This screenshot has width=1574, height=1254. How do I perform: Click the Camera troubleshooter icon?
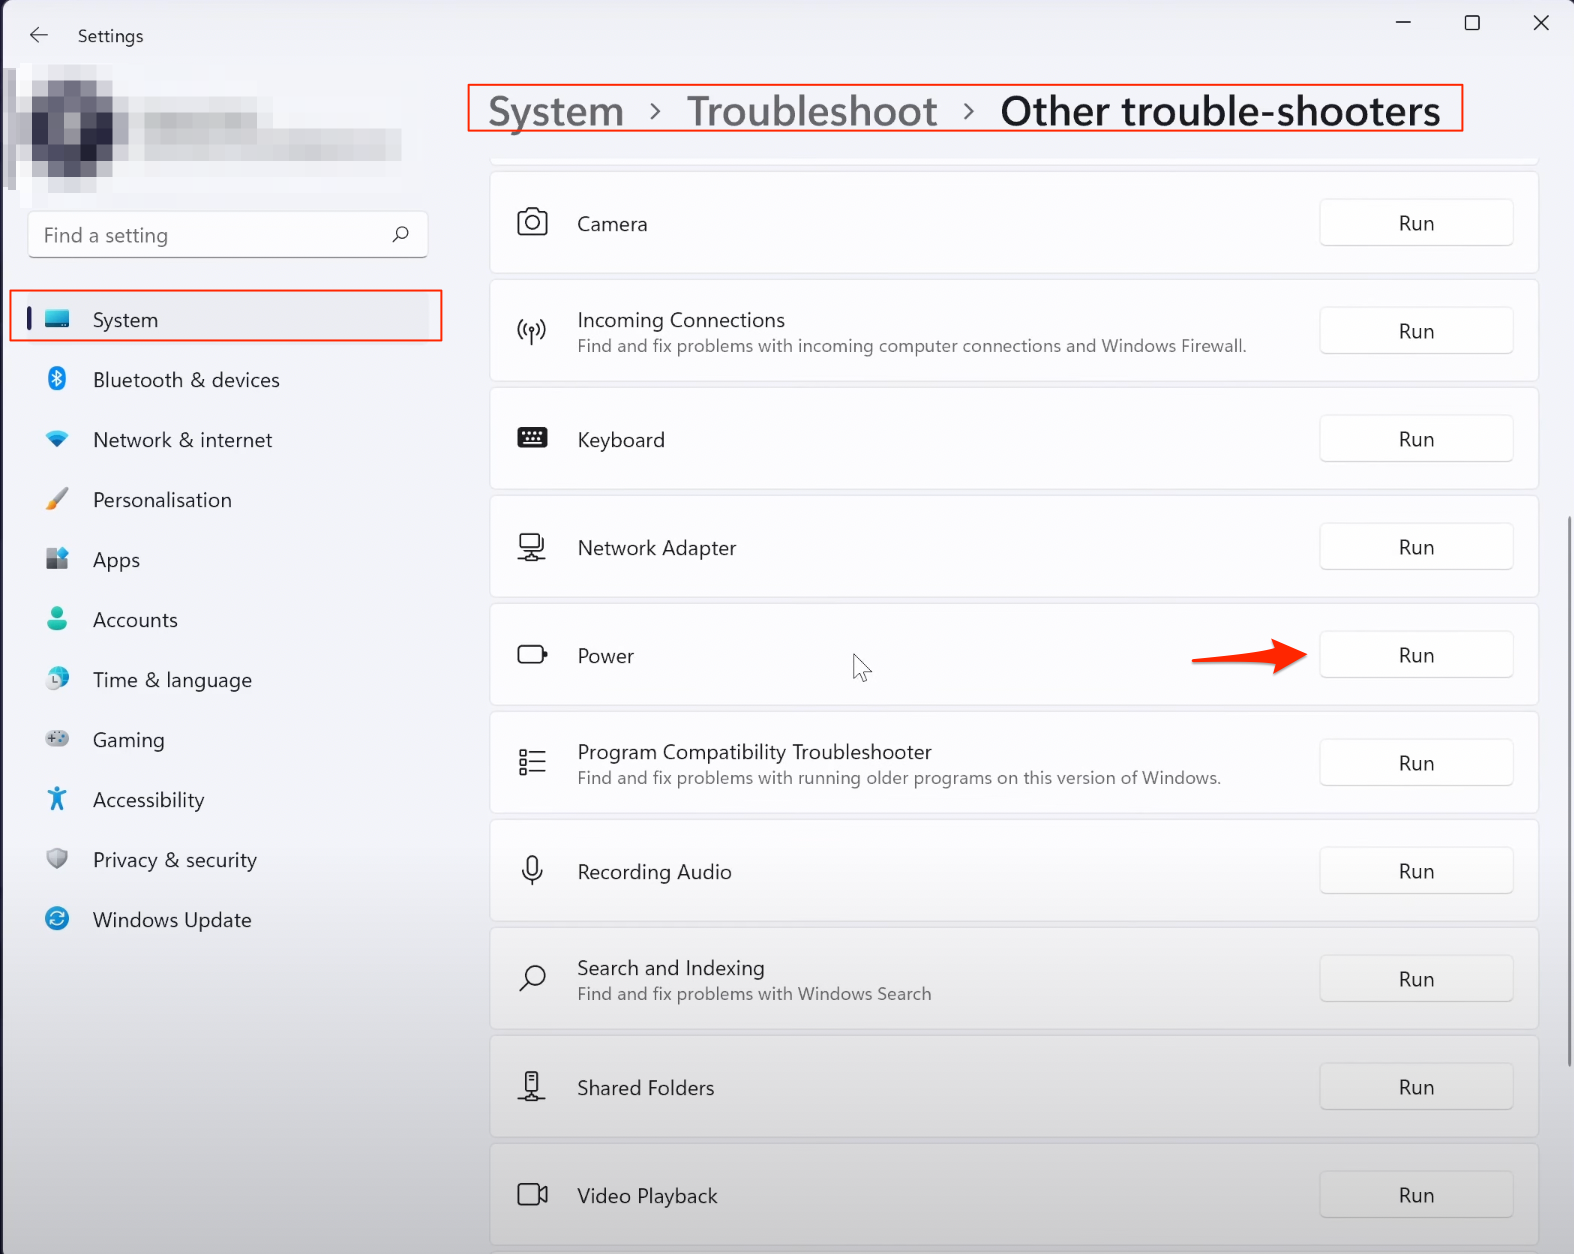coord(532,222)
